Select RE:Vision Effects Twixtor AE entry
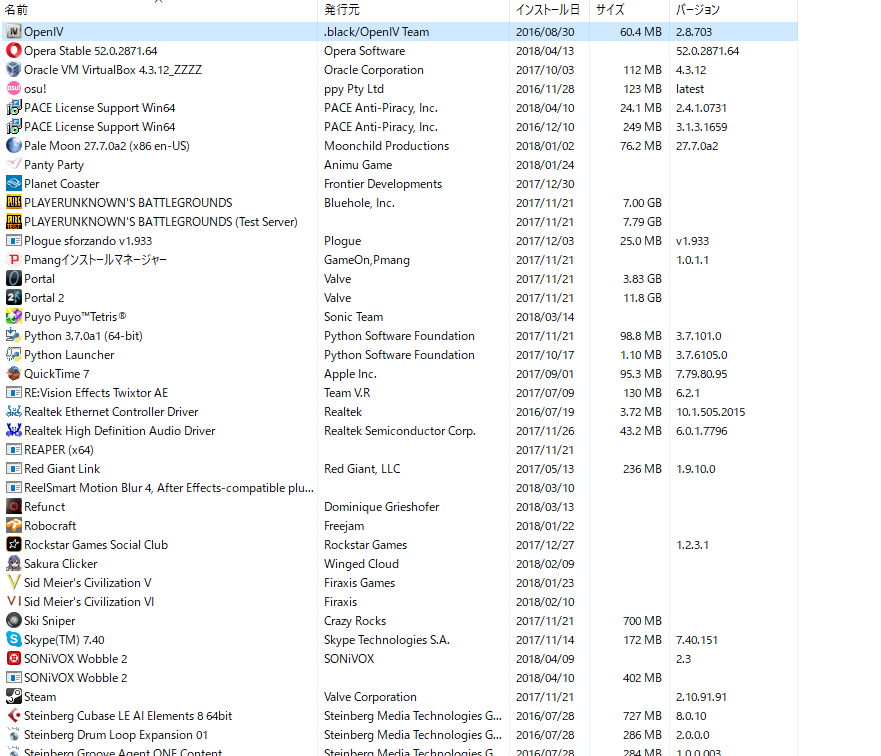This screenshot has height=756, width=881. tap(400, 393)
